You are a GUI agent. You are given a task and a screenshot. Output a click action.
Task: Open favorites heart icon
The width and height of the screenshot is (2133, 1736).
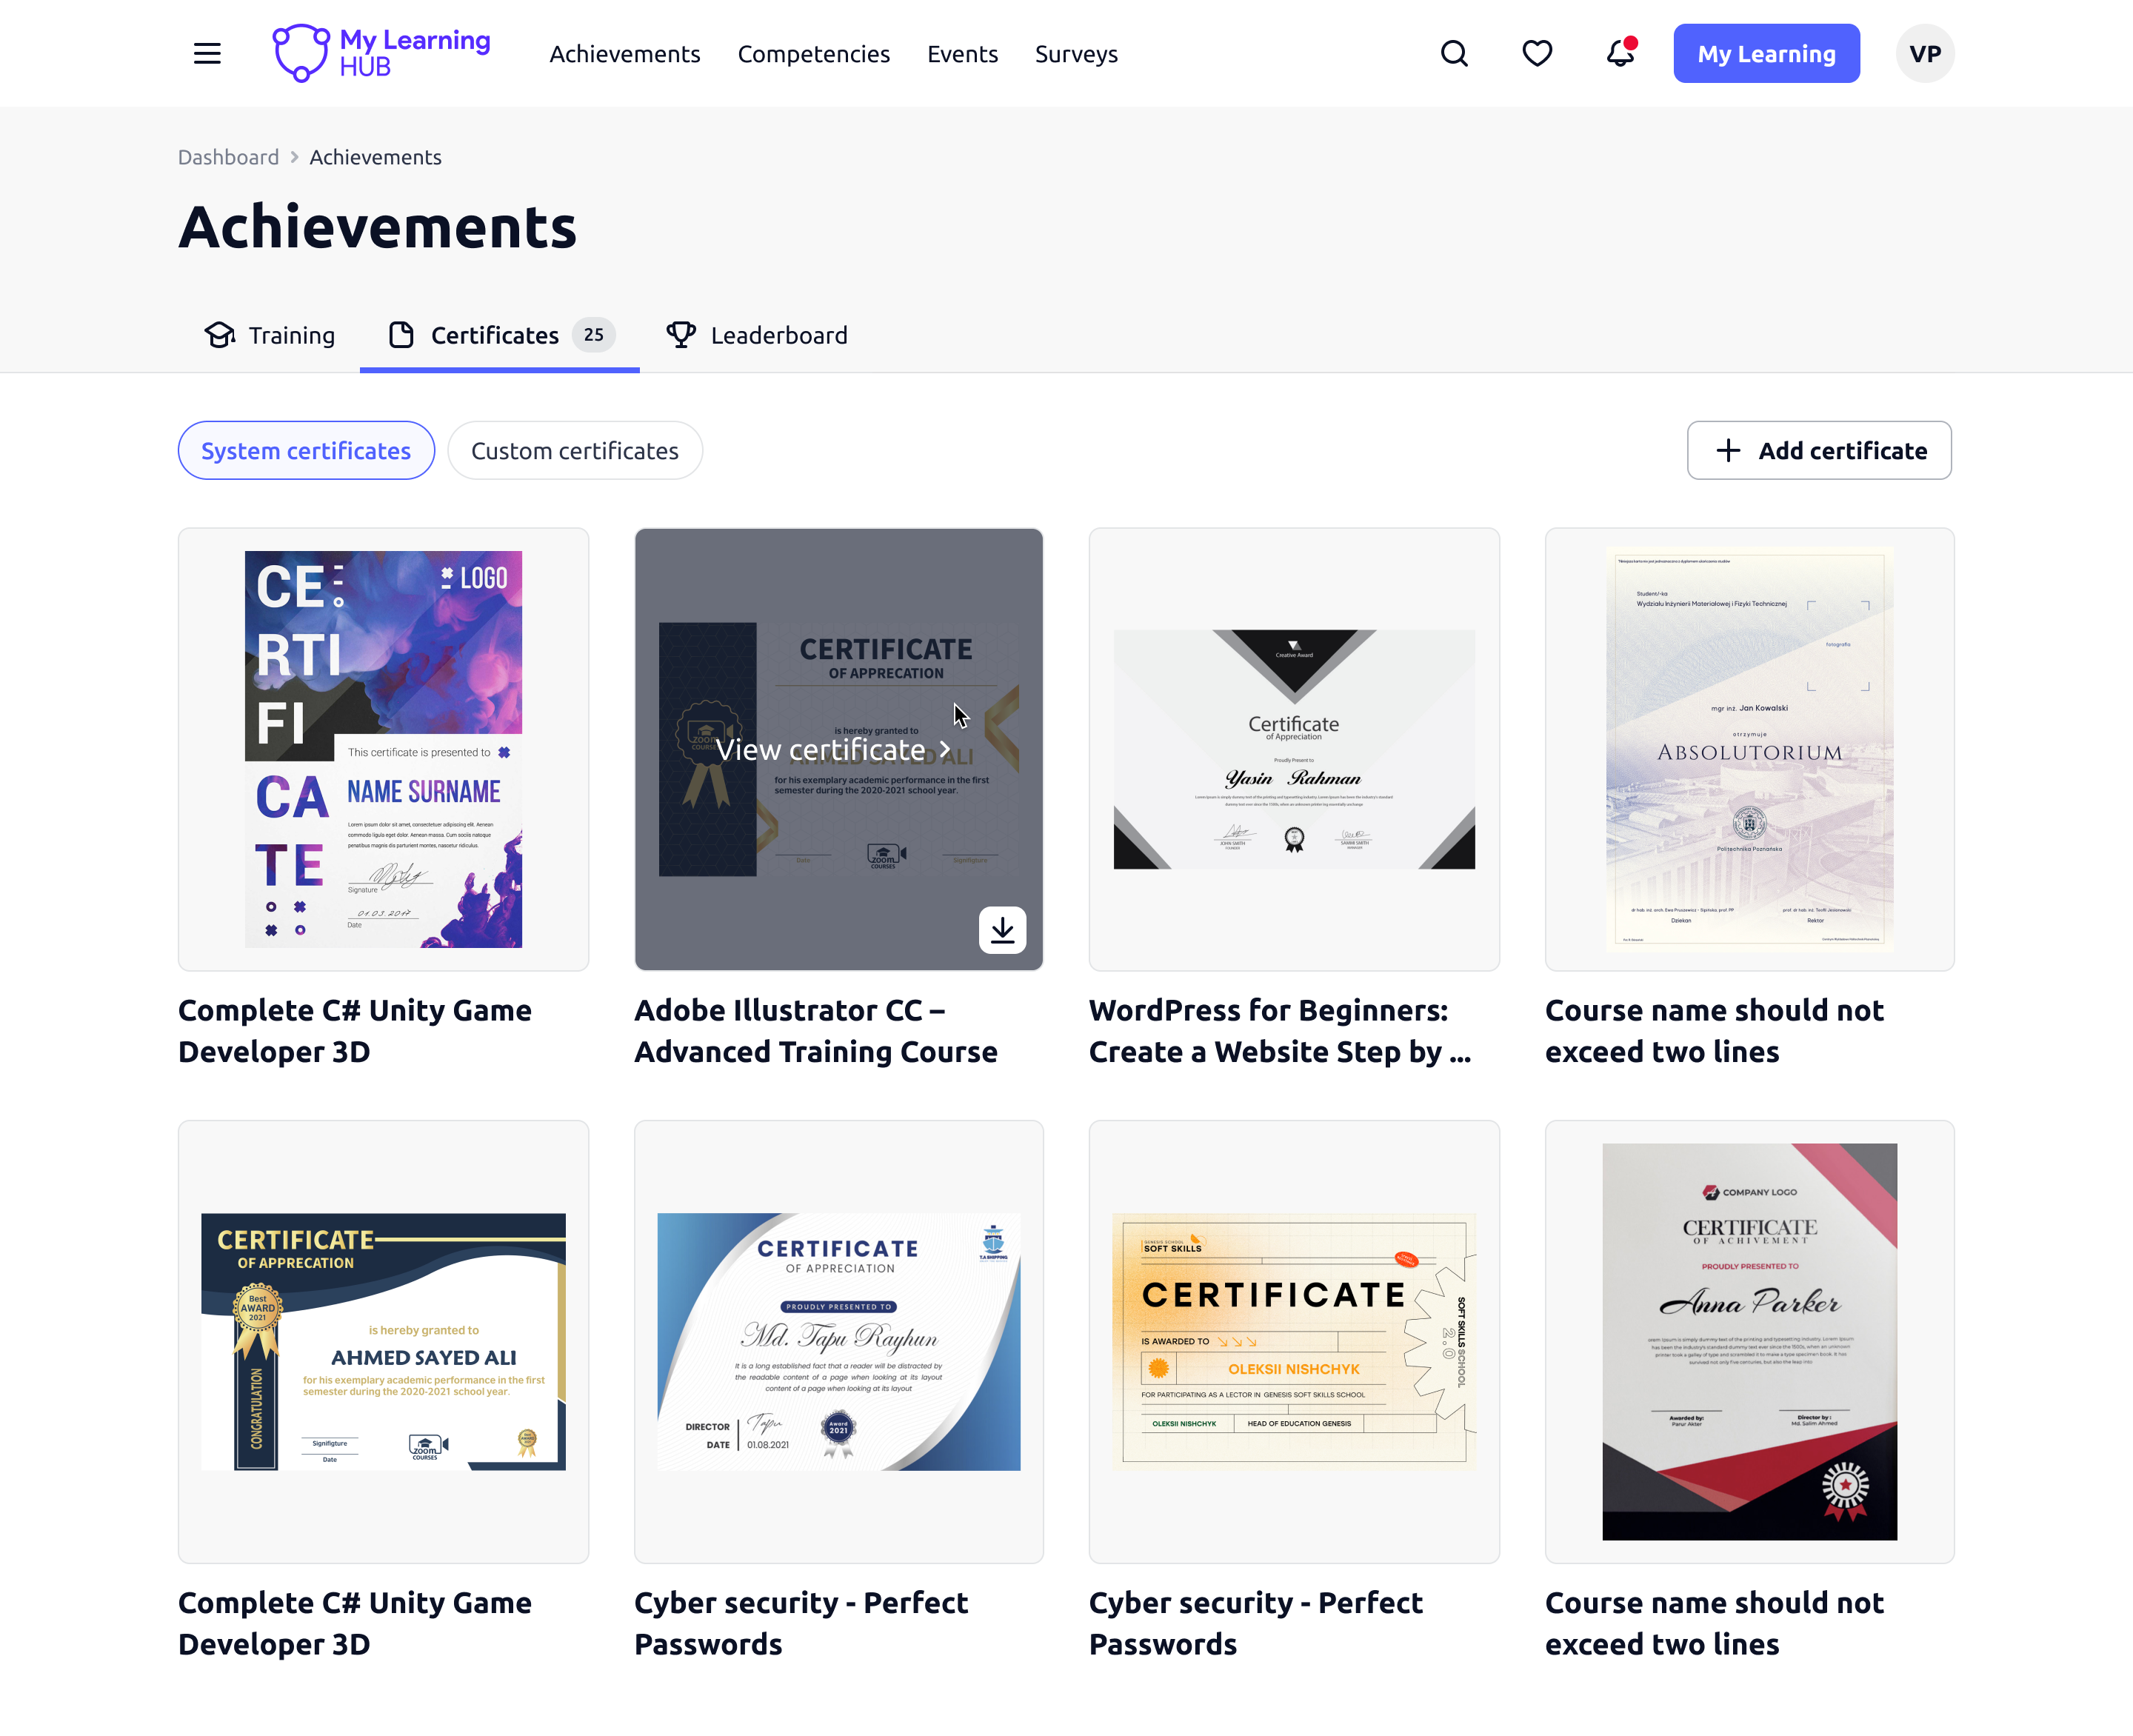click(1537, 53)
